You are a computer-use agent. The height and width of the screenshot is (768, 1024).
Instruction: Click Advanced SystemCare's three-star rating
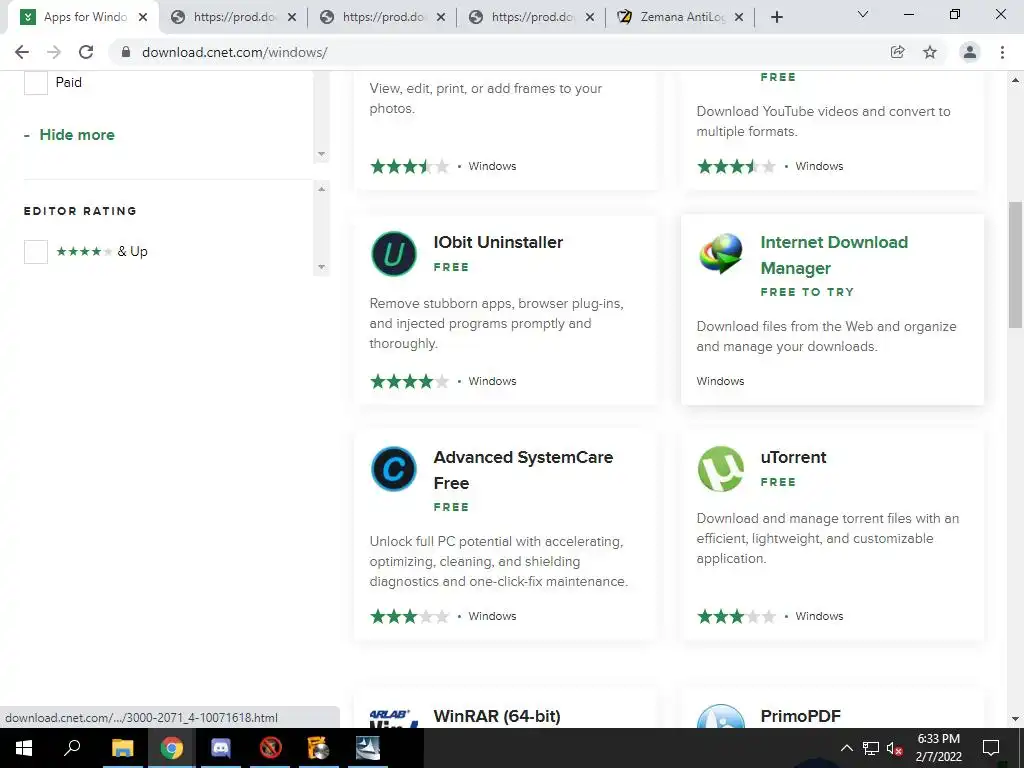click(x=409, y=616)
